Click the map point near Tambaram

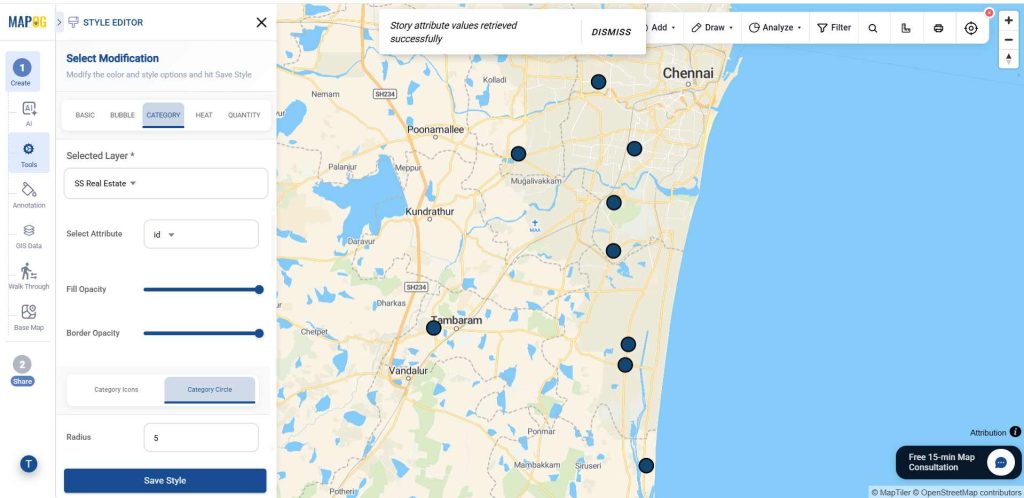434,328
